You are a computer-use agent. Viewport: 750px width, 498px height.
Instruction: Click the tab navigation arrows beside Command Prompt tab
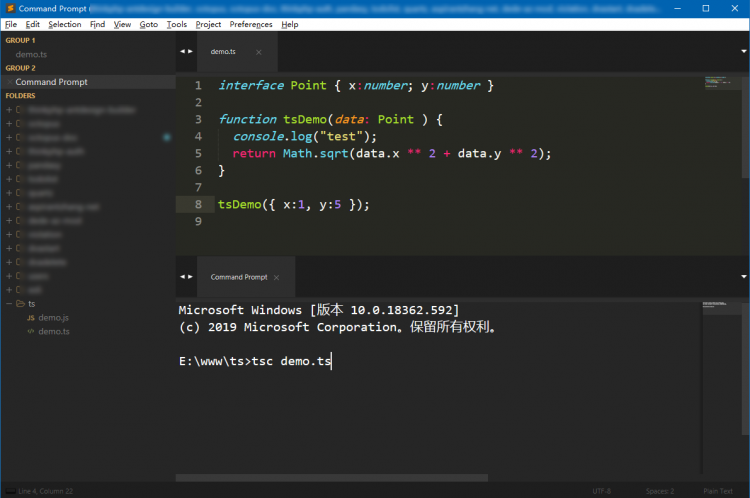click(x=186, y=277)
